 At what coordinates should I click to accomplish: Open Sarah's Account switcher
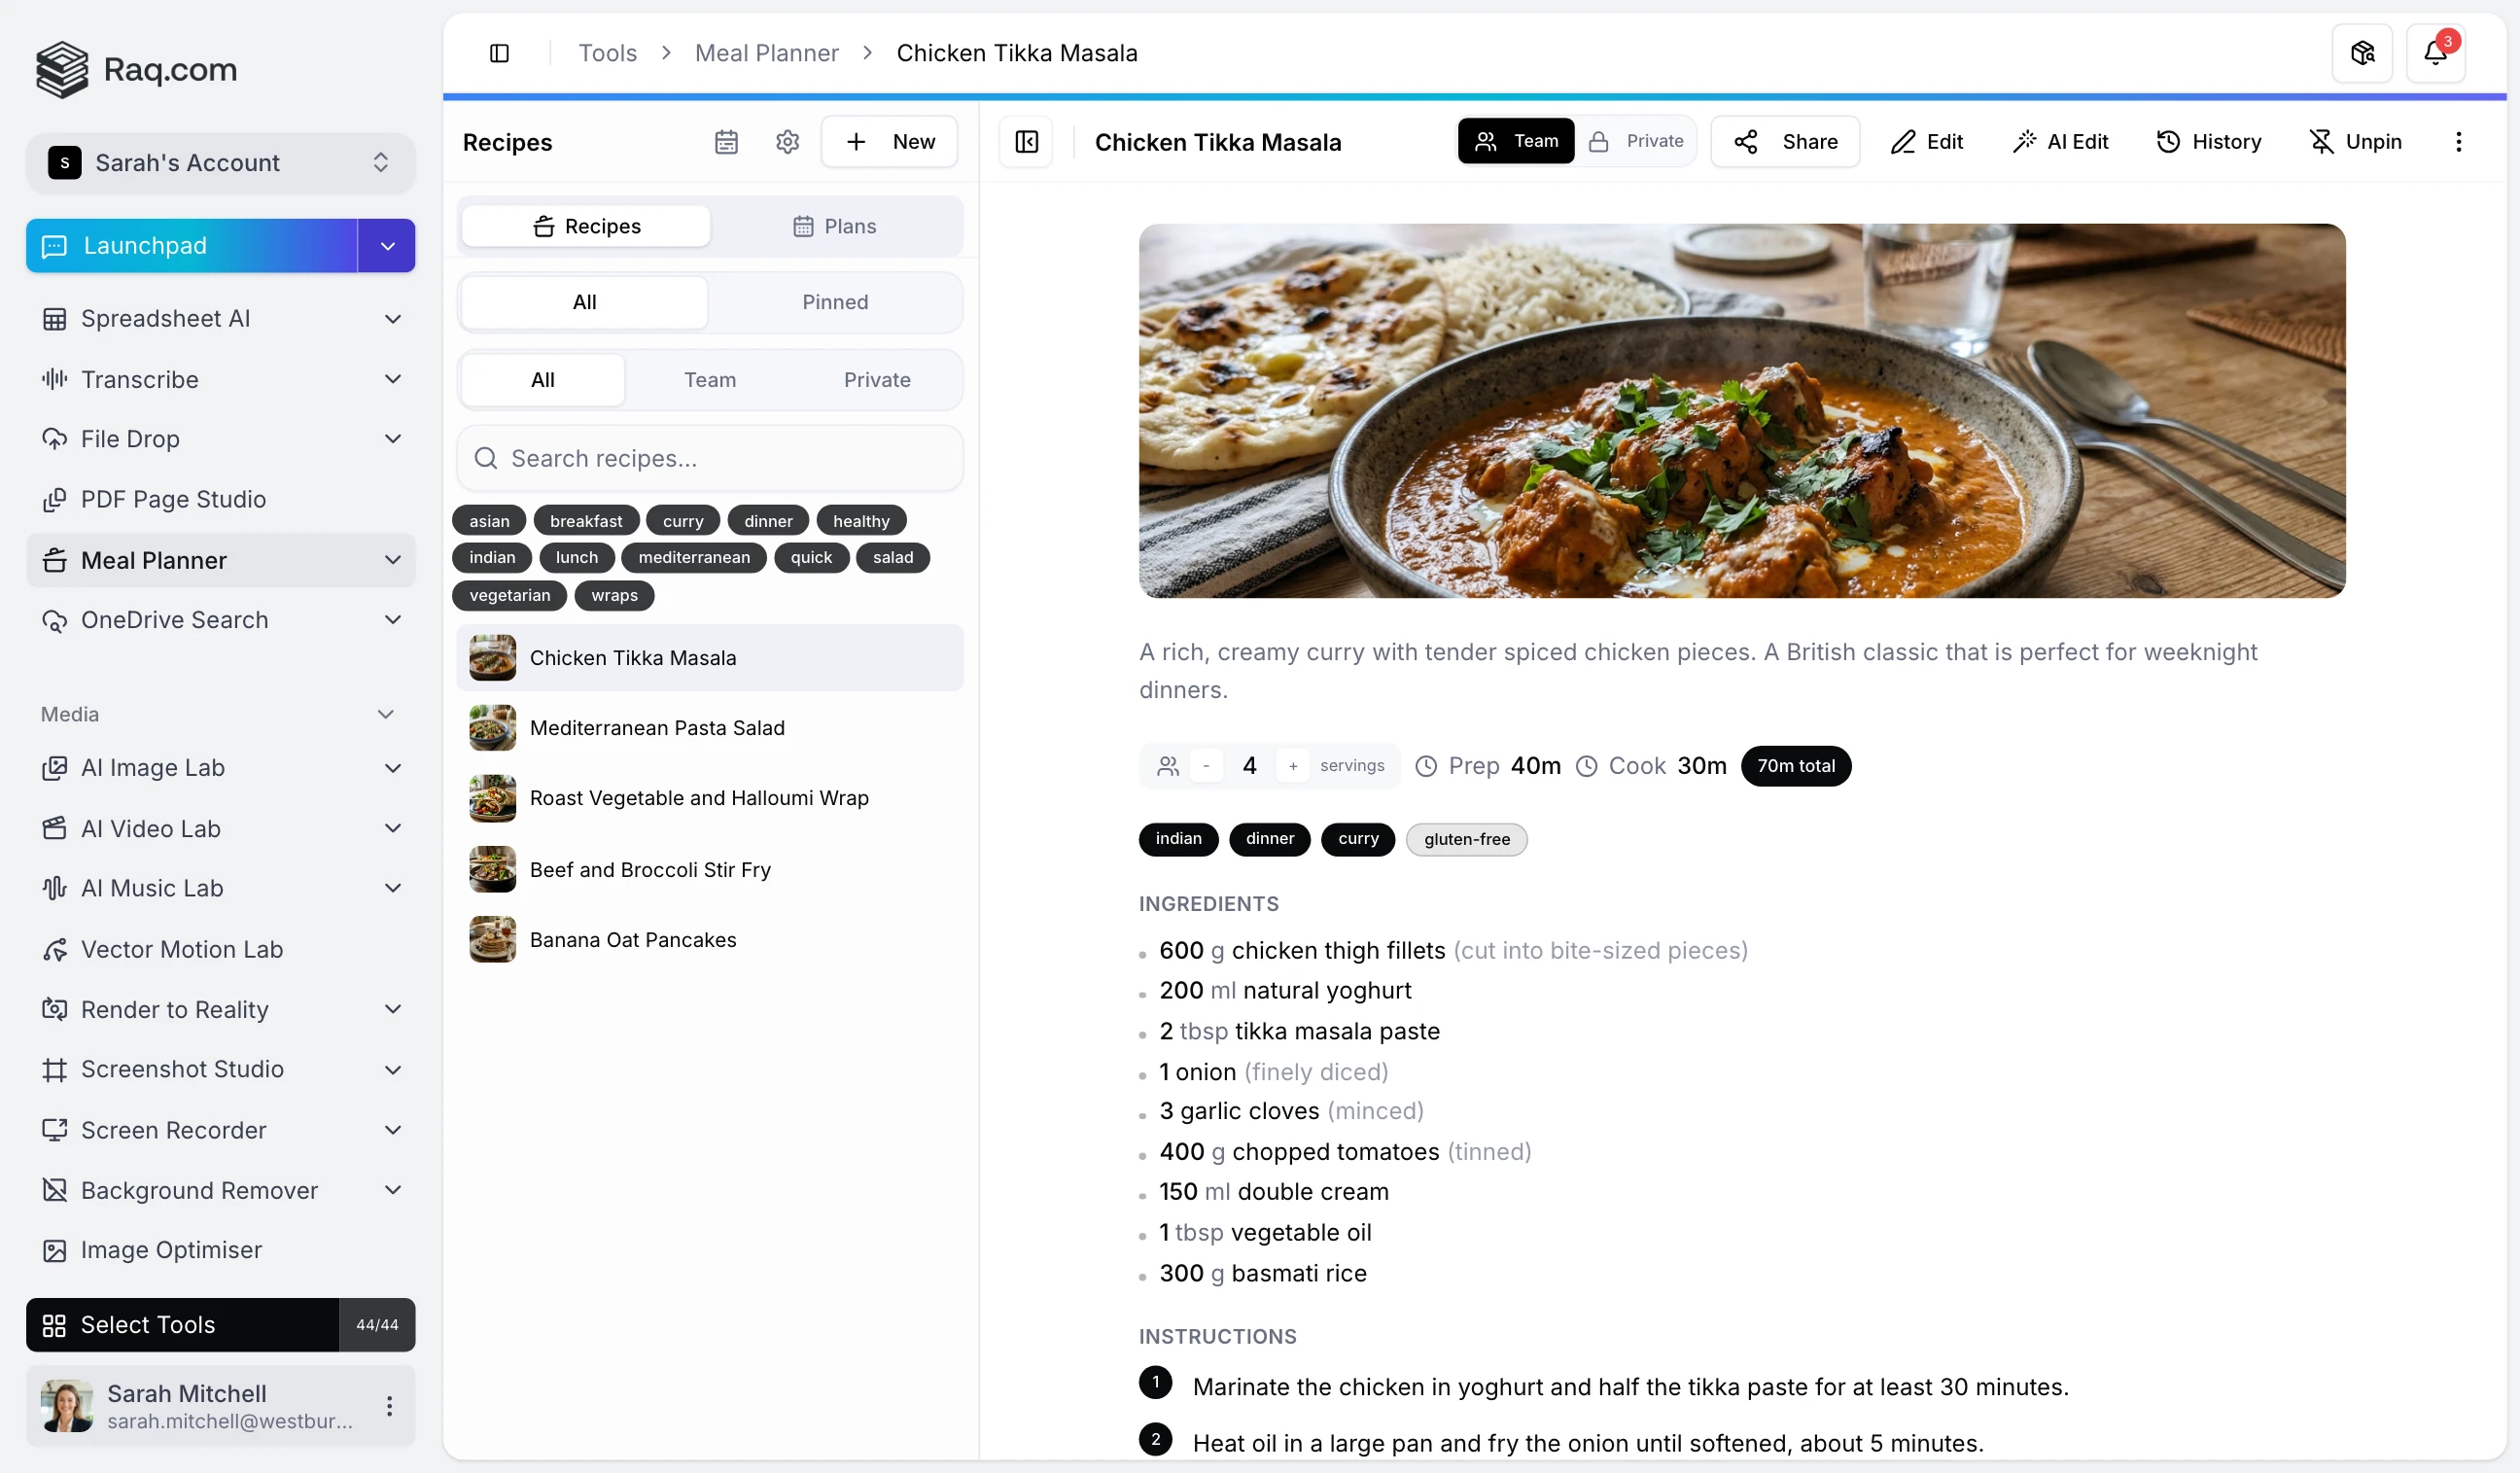[220, 163]
